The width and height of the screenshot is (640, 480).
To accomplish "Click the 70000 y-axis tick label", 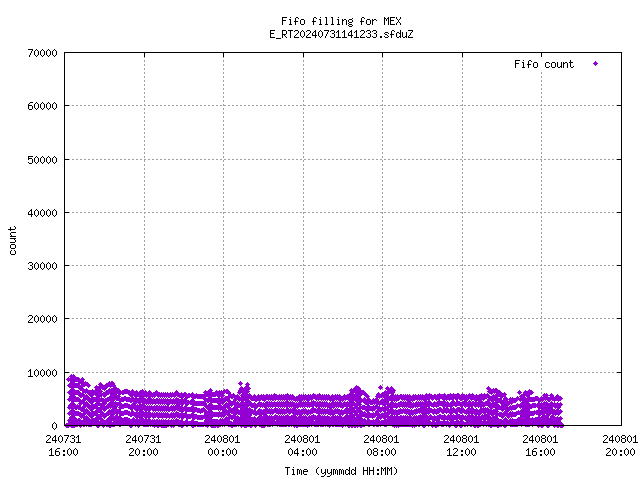I will [42, 53].
